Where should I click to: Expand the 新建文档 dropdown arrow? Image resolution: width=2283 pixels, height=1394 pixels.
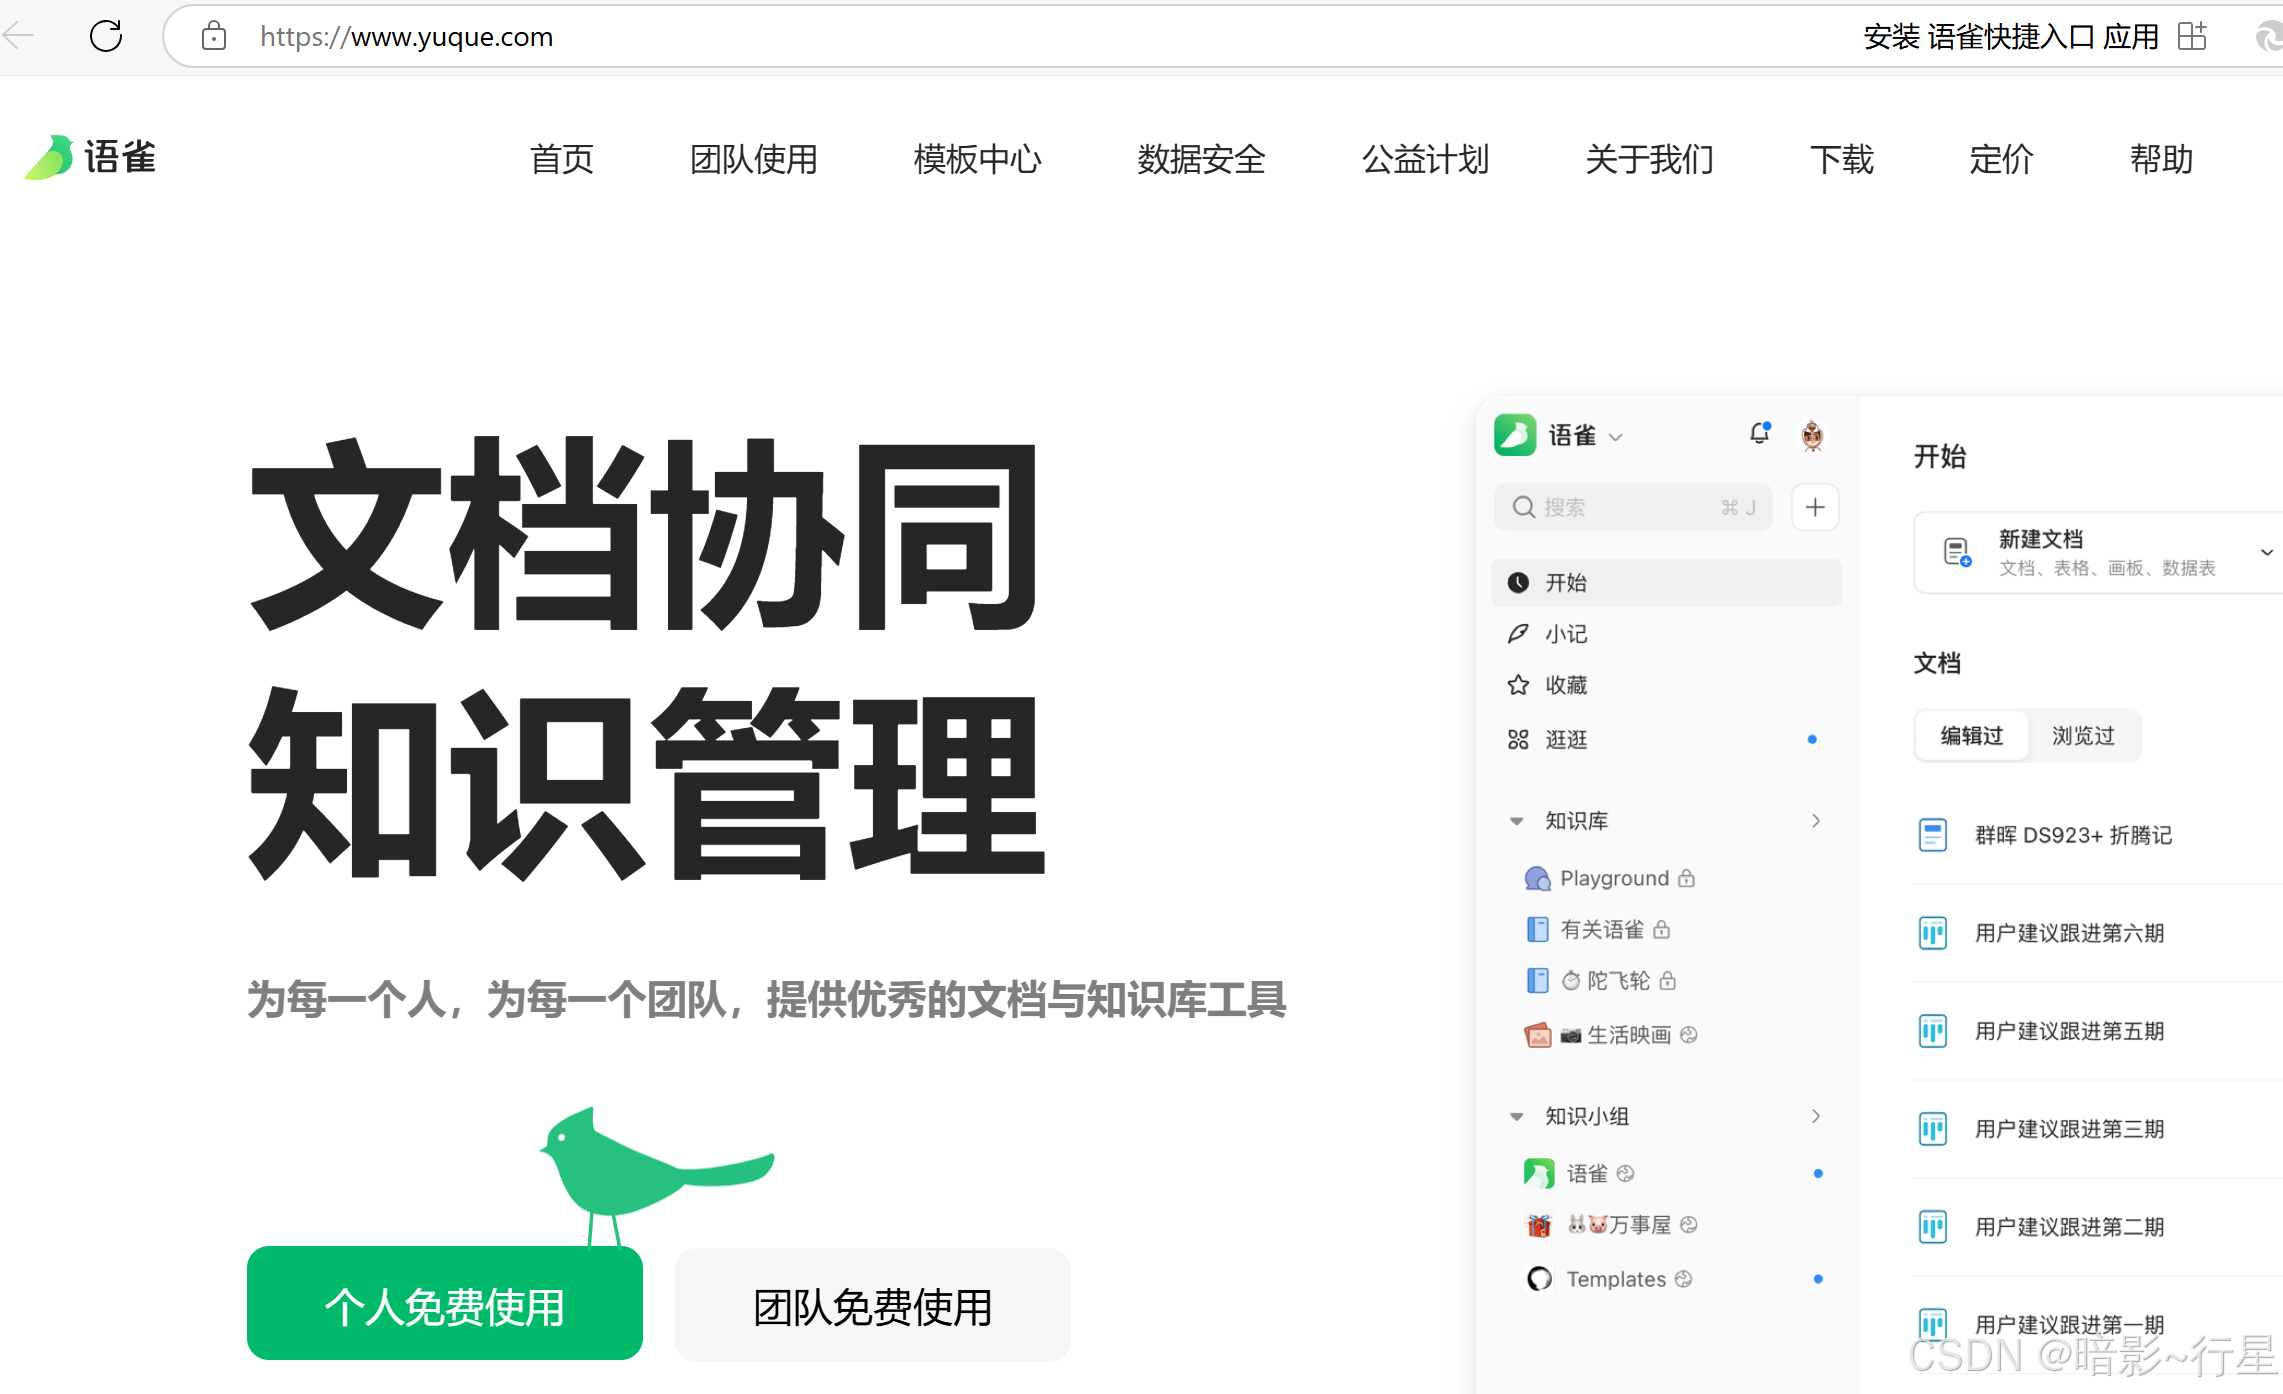point(2266,552)
